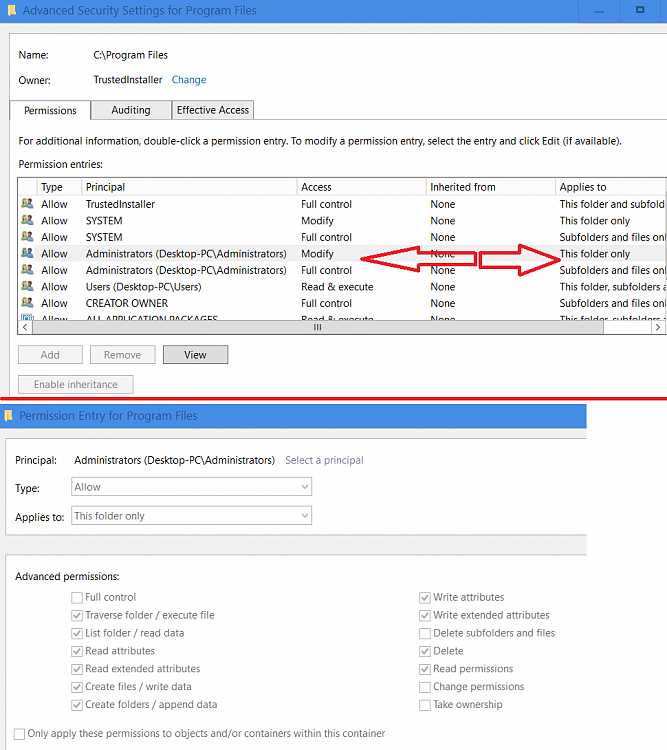
Task: Click user icon of SYSTEM Modify entry
Action: tap(26, 221)
